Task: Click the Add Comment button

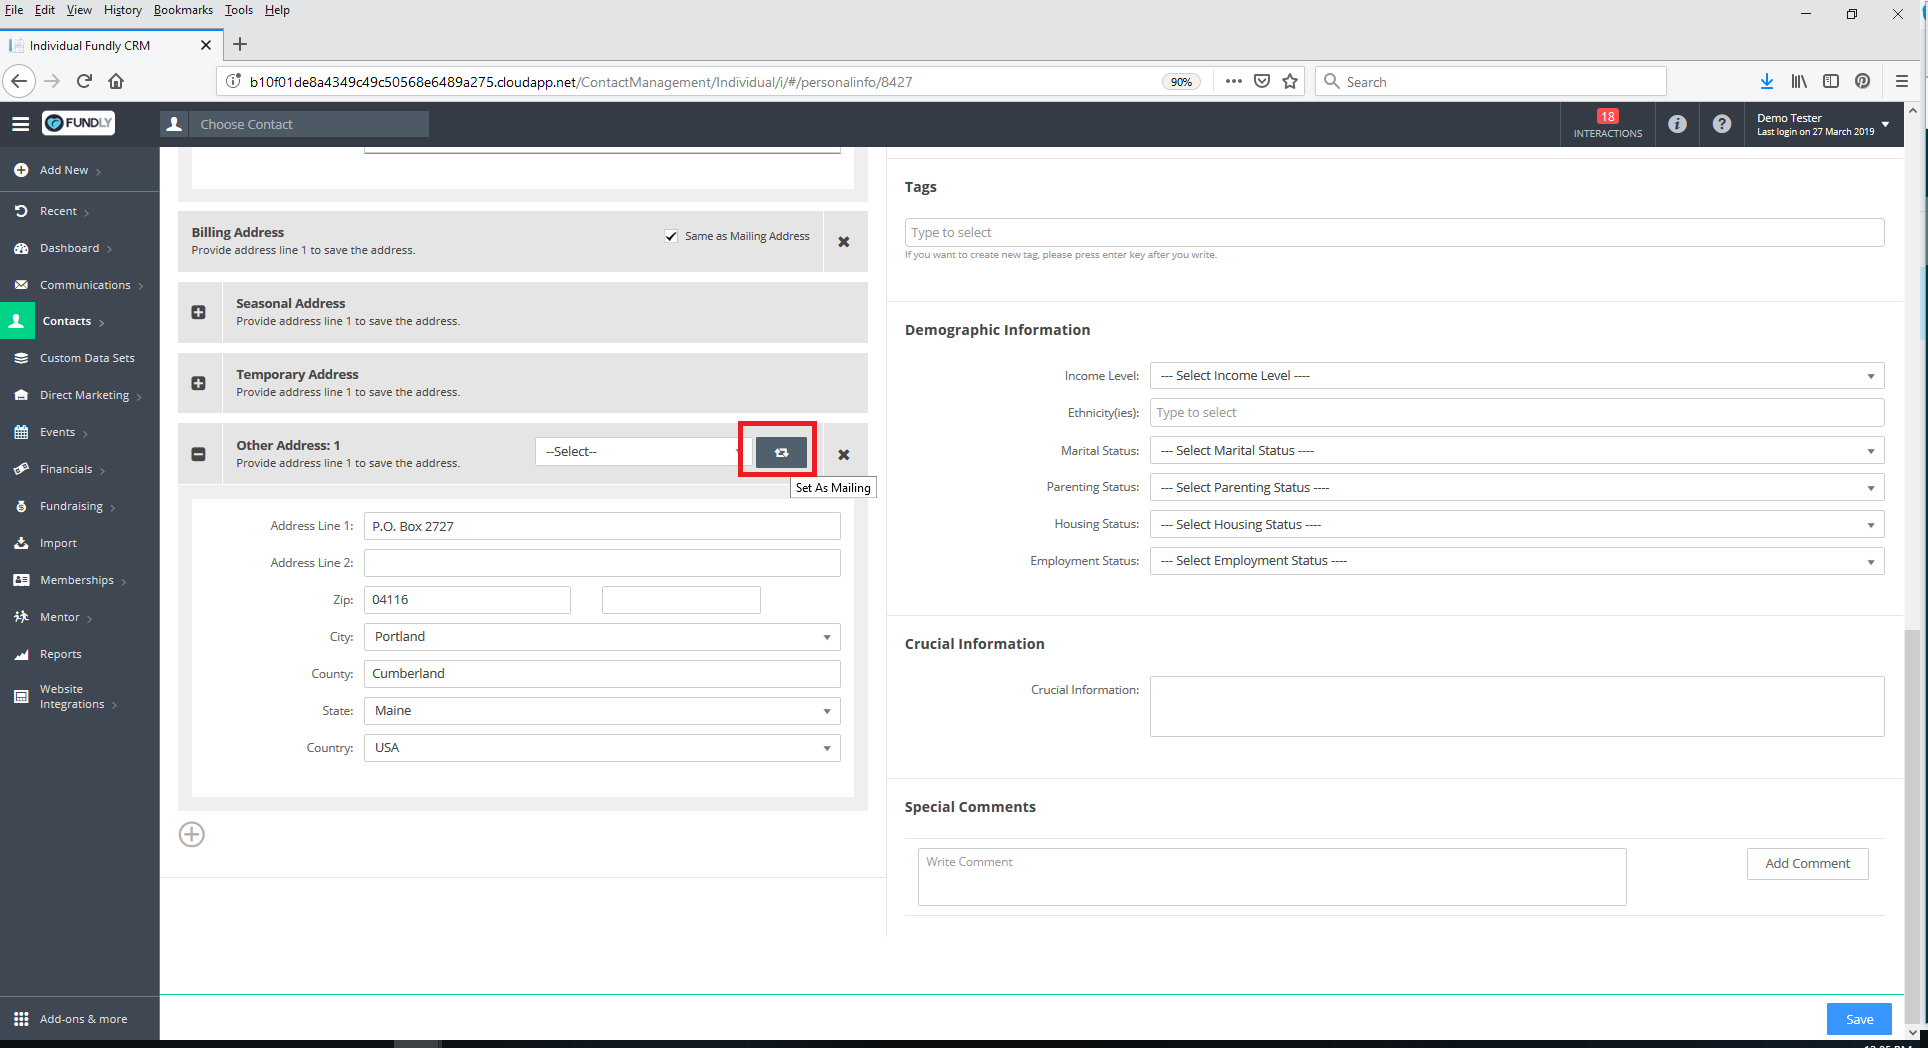Action: tap(1807, 864)
